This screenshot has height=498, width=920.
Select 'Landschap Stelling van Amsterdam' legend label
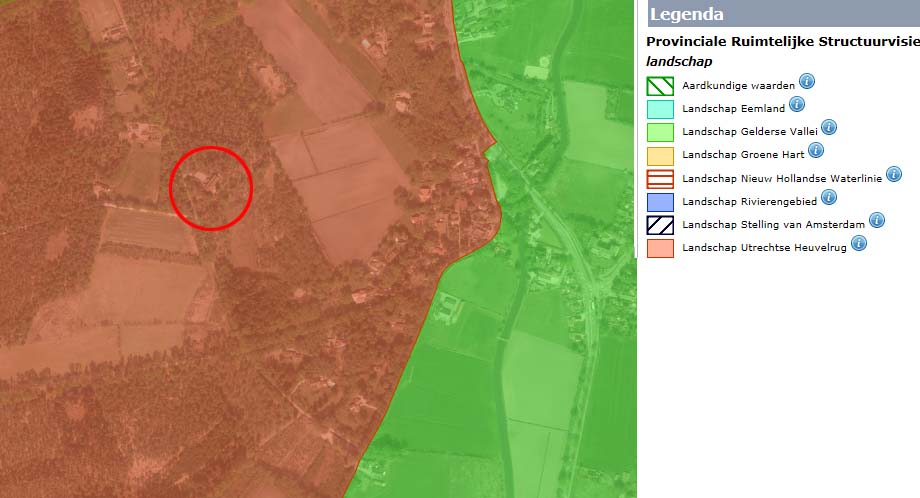point(773,225)
